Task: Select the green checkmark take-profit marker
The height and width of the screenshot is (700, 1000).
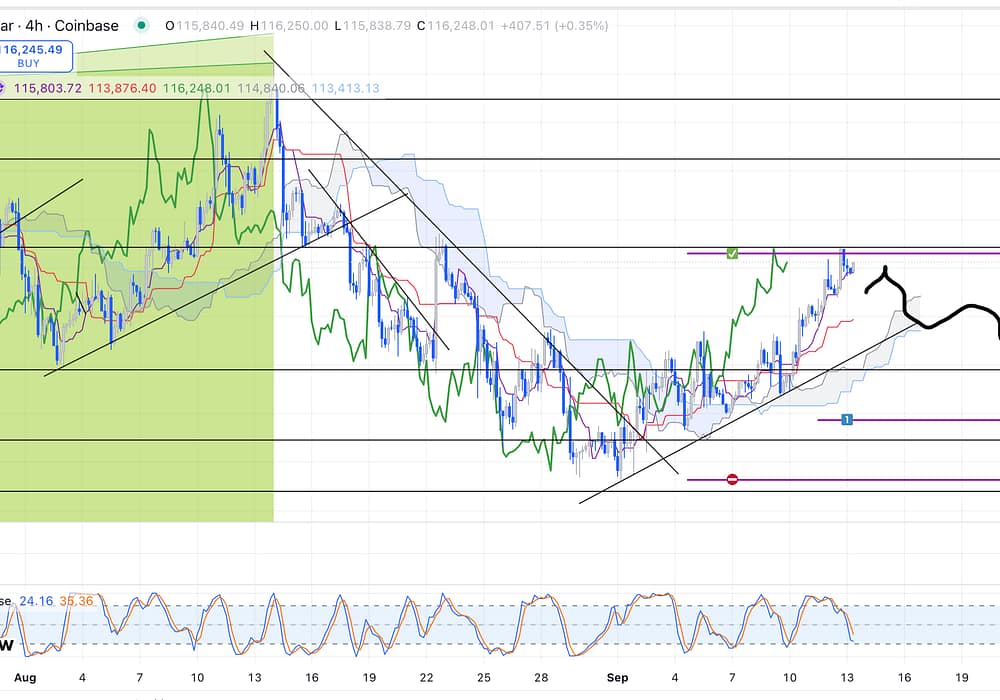Action: tap(732, 254)
